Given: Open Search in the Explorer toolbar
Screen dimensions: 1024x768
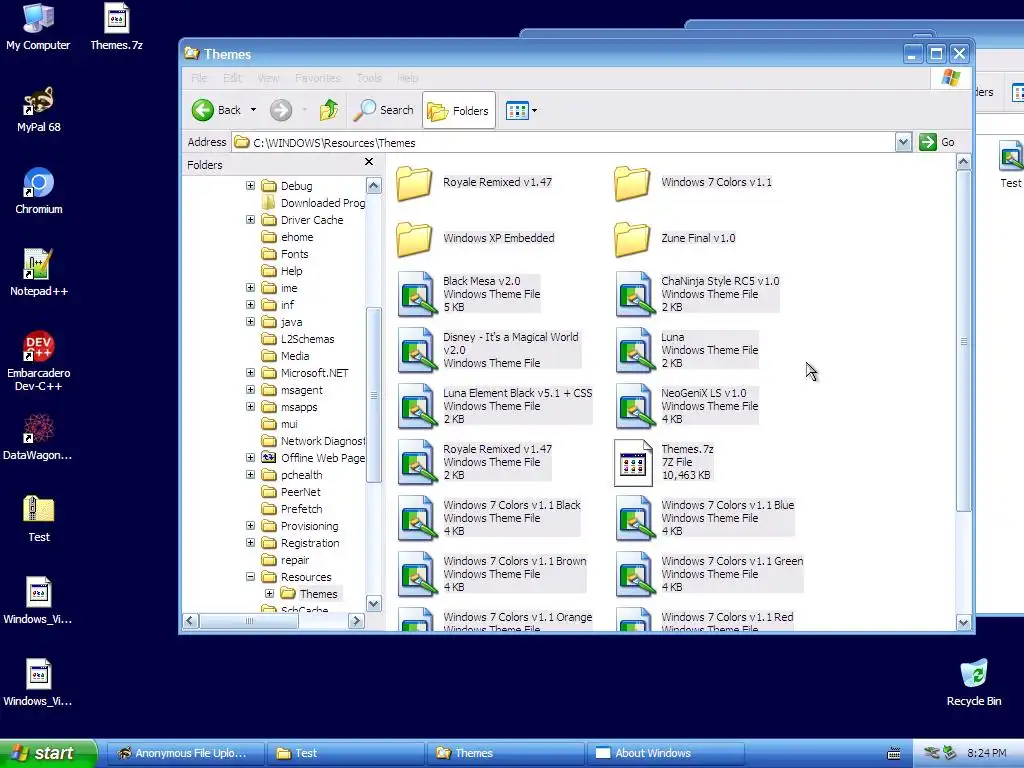Looking at the screenshot, I should [x=383, y=110].
